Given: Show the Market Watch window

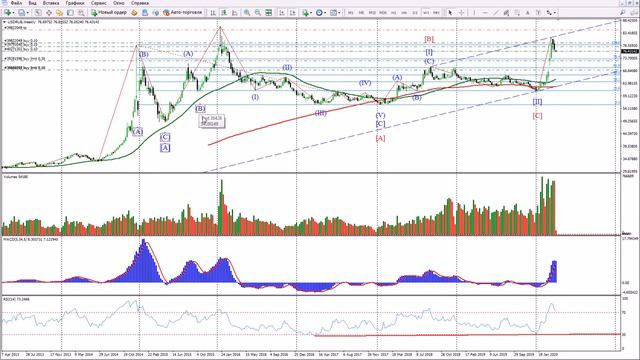Looking at the screenshot, I should pos(38,13).
